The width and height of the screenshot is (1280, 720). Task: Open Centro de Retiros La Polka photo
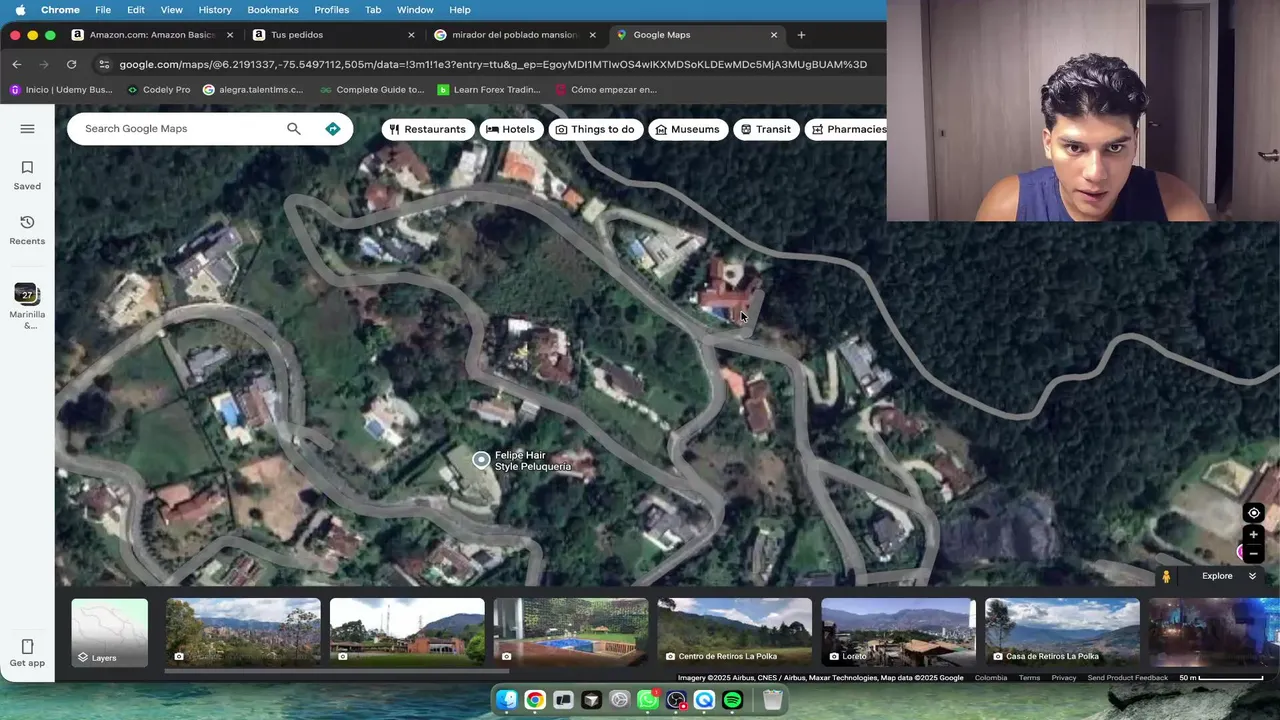pyautogui.click(x=735, y=632)
